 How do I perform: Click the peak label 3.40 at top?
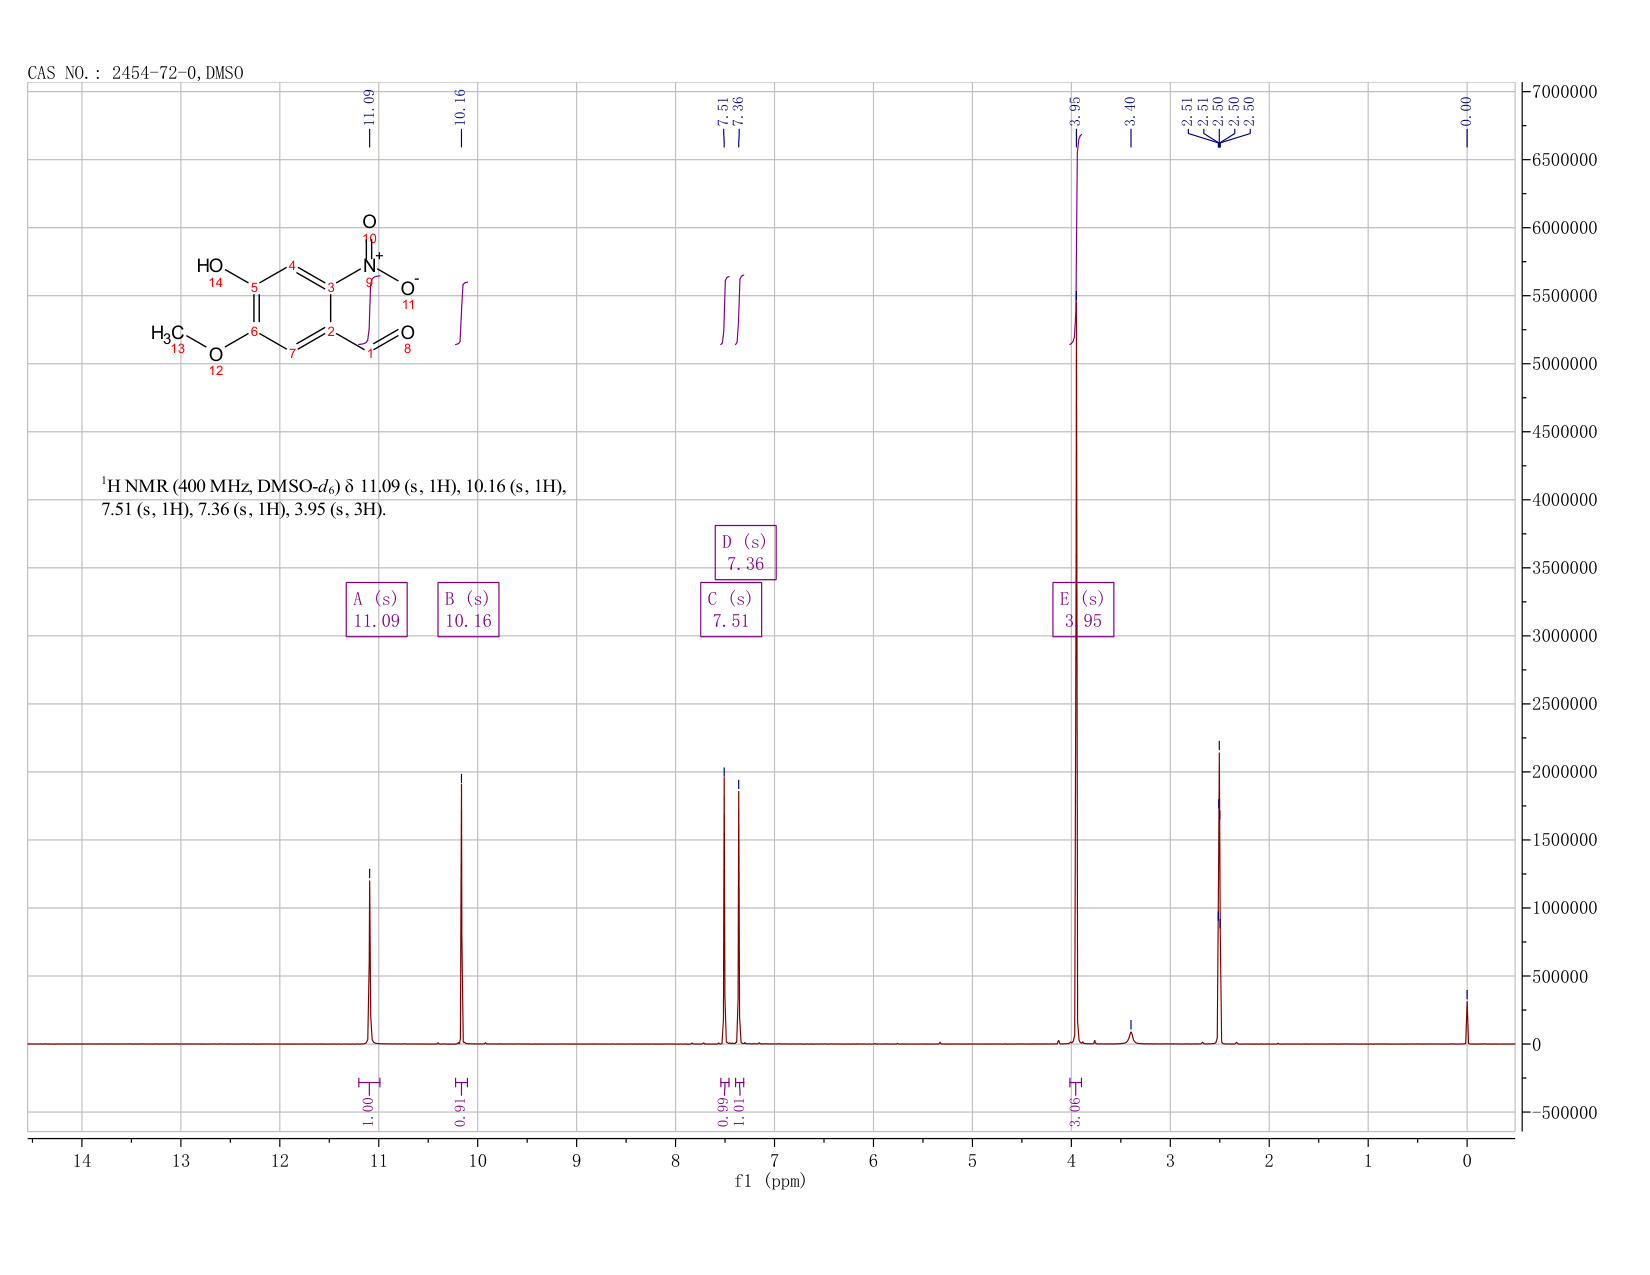[x=1131, y=110]
